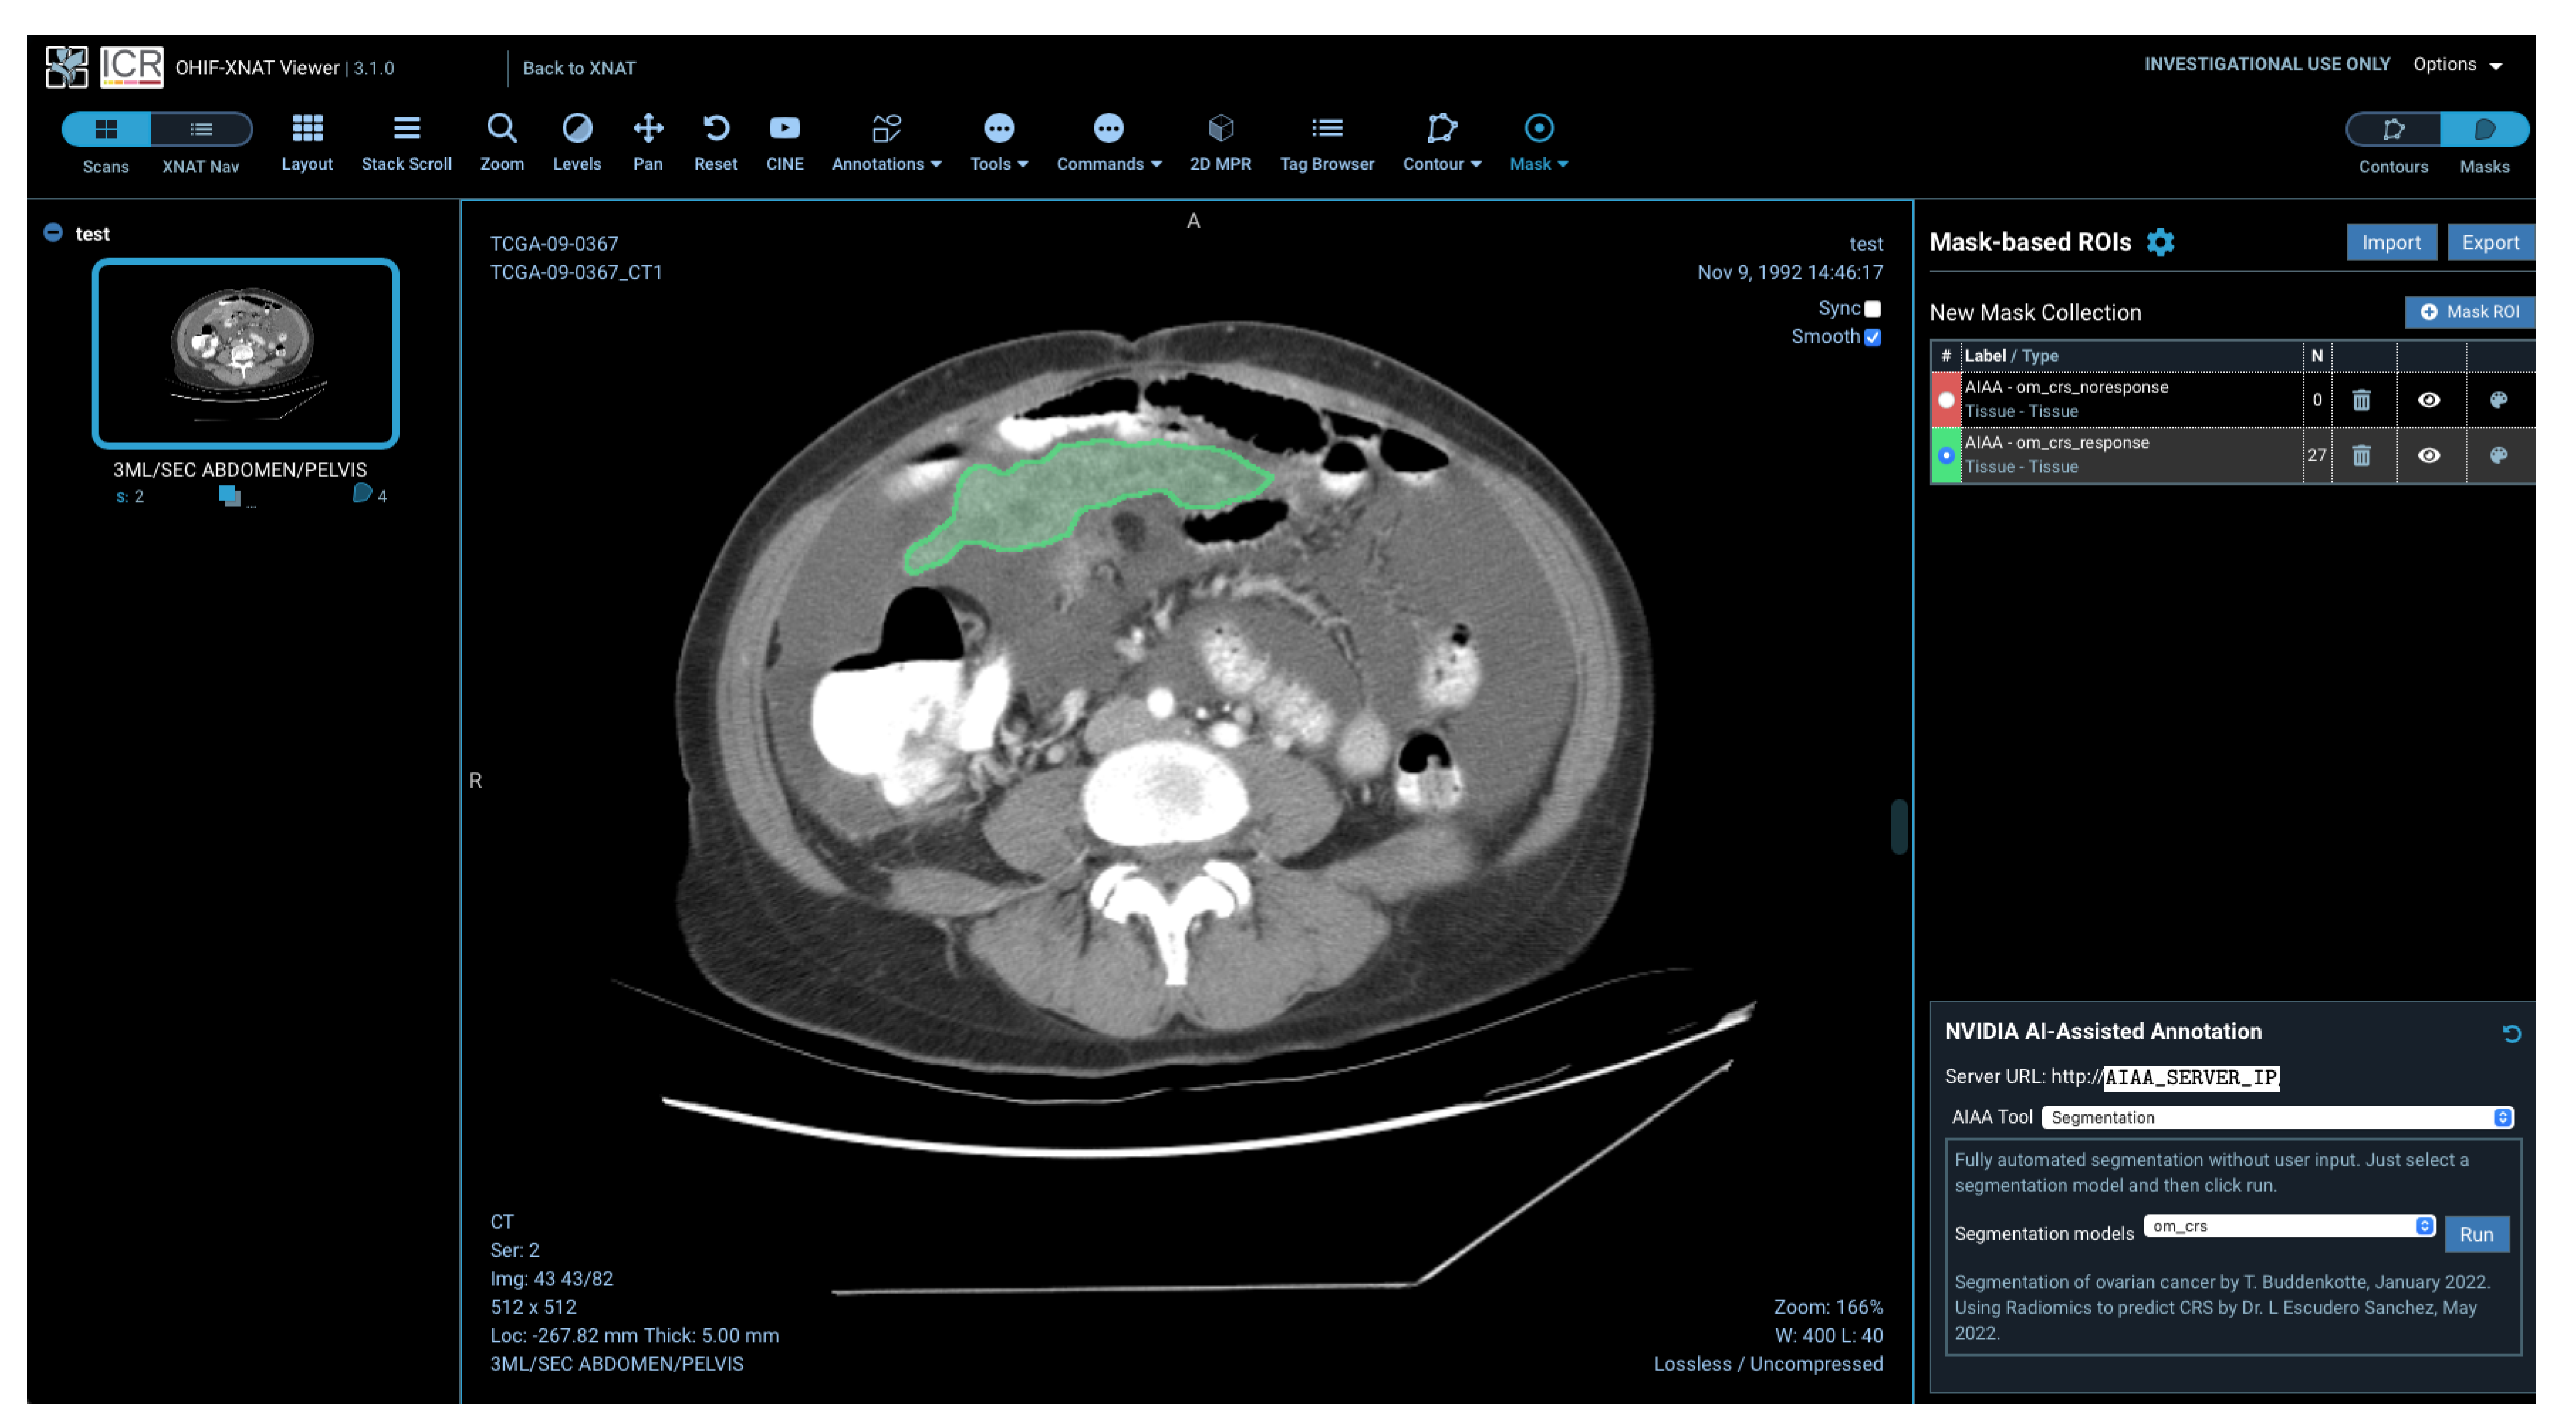Select the om_crs_noresponse radio button

1946,399
